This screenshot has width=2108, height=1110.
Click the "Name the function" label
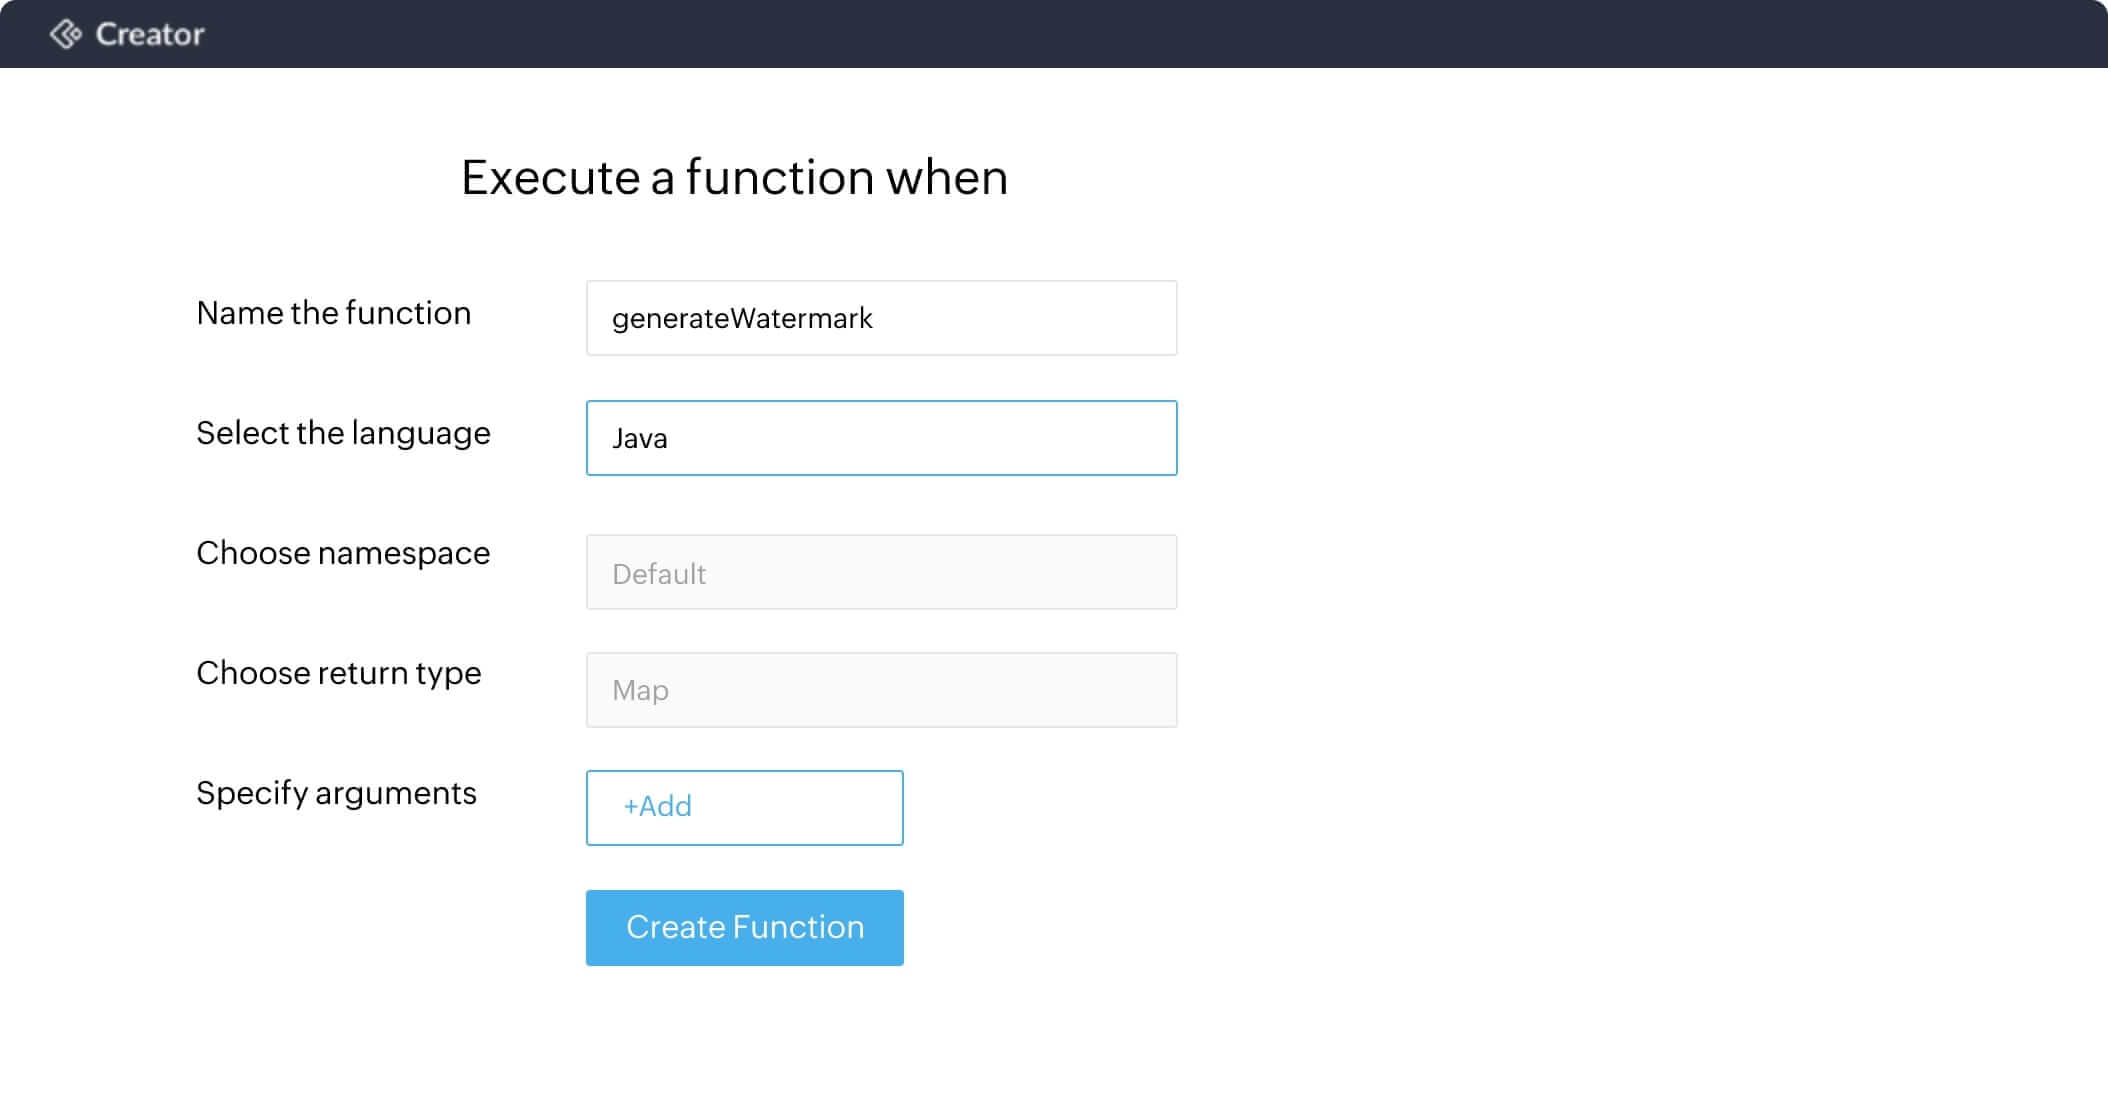333,313
